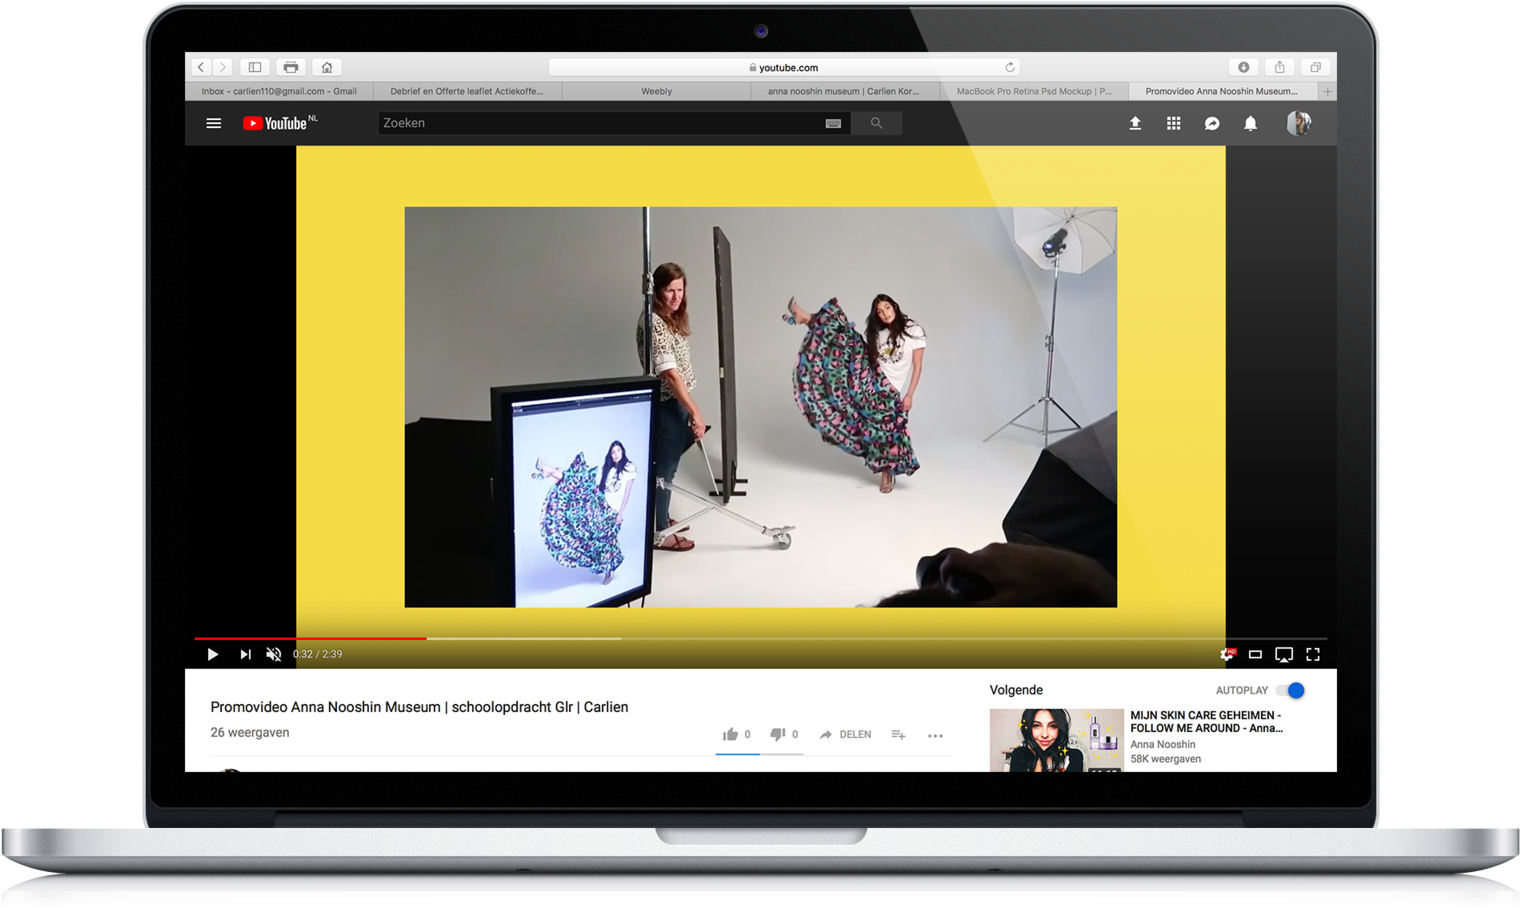Open video quality settings gear
1520x908 pixels.
point(1226,654)
